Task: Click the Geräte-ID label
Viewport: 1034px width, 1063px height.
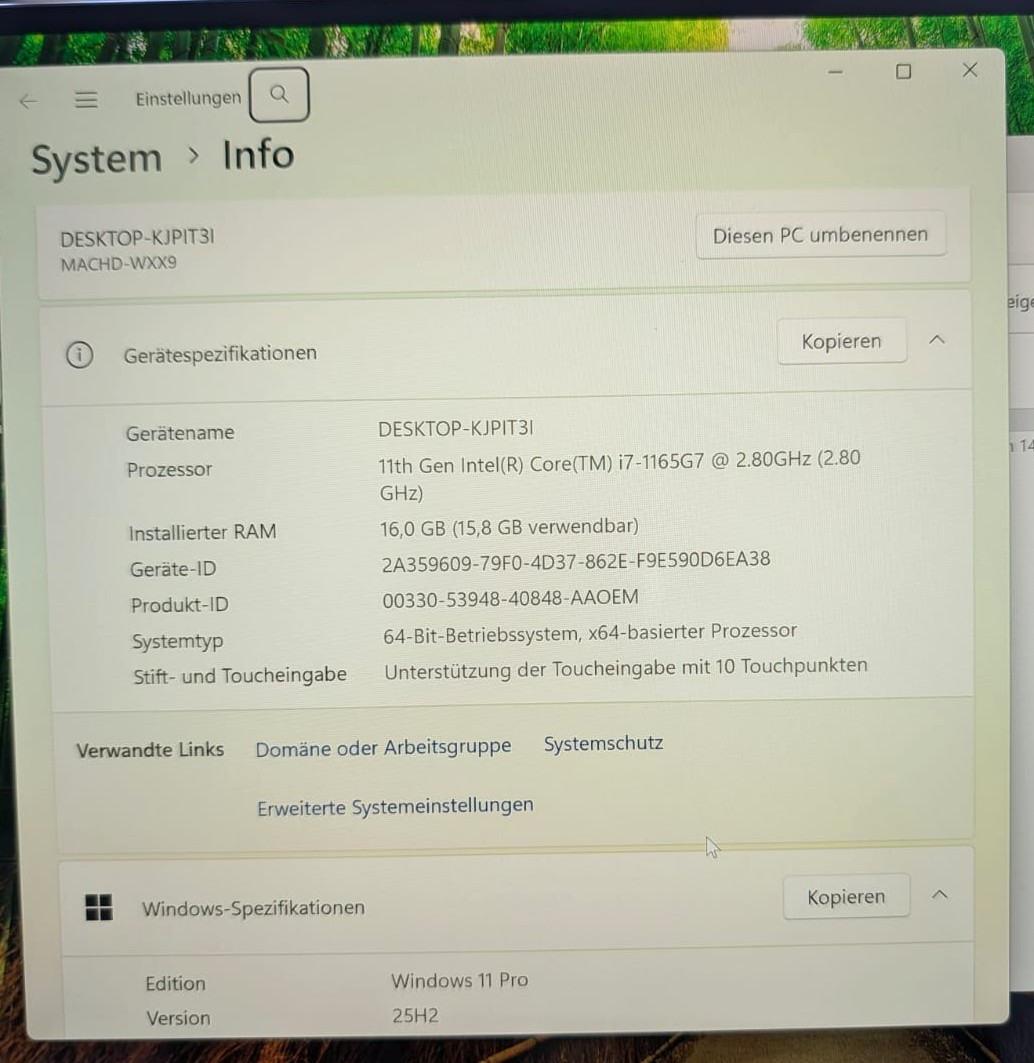Action: coord(174,569)
